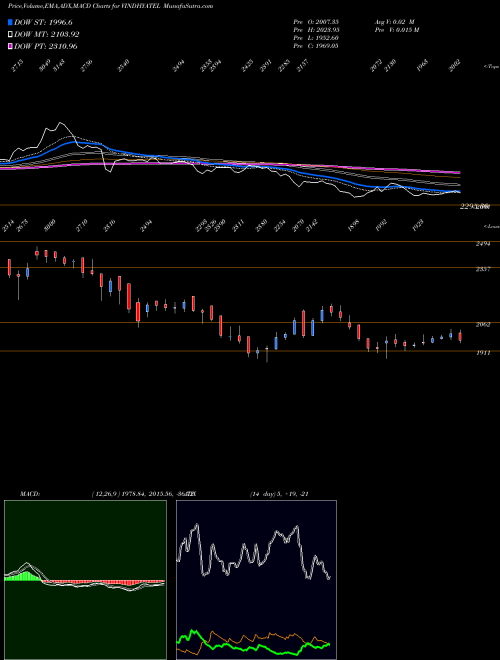Viewport: 500px width, 660px height.
Task: Click the 1911 price level label
Action: pyautogui.click(x=483, y=353)
